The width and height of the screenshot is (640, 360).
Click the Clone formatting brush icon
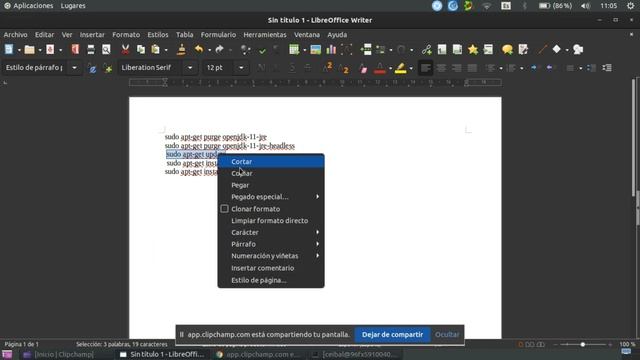(181, 49)
